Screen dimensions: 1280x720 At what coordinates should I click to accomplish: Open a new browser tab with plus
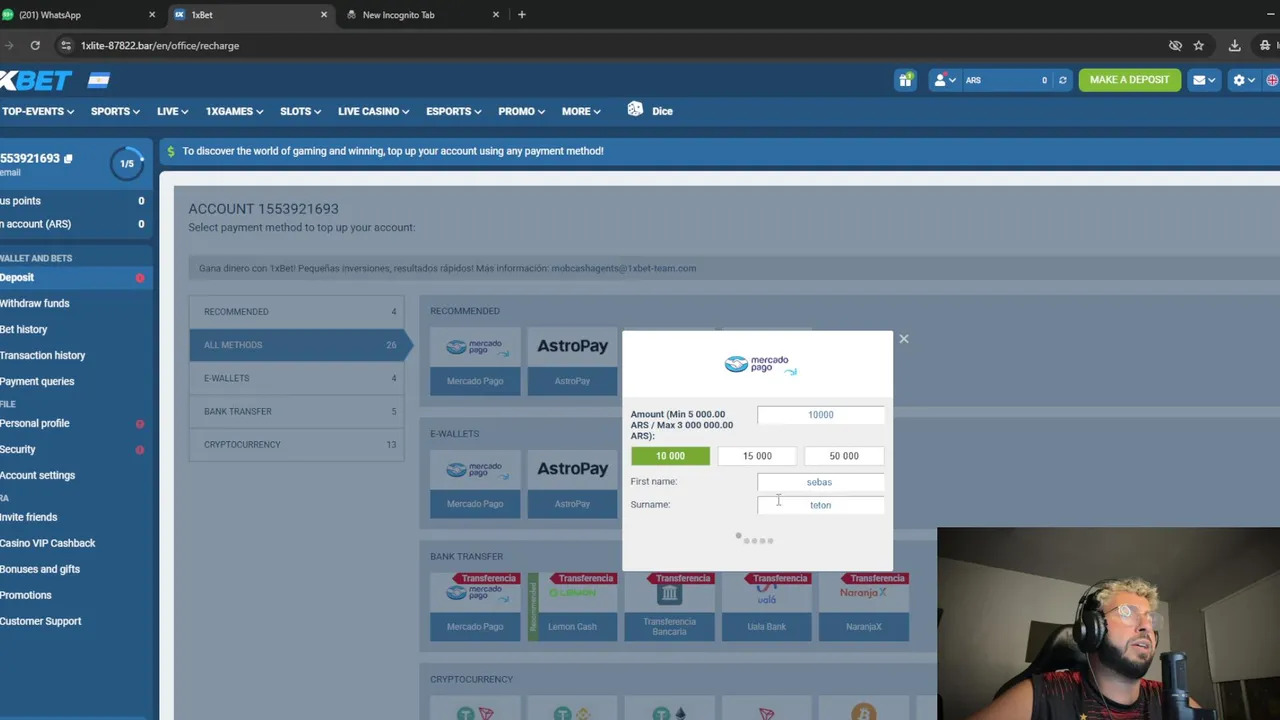click(521, 15)
